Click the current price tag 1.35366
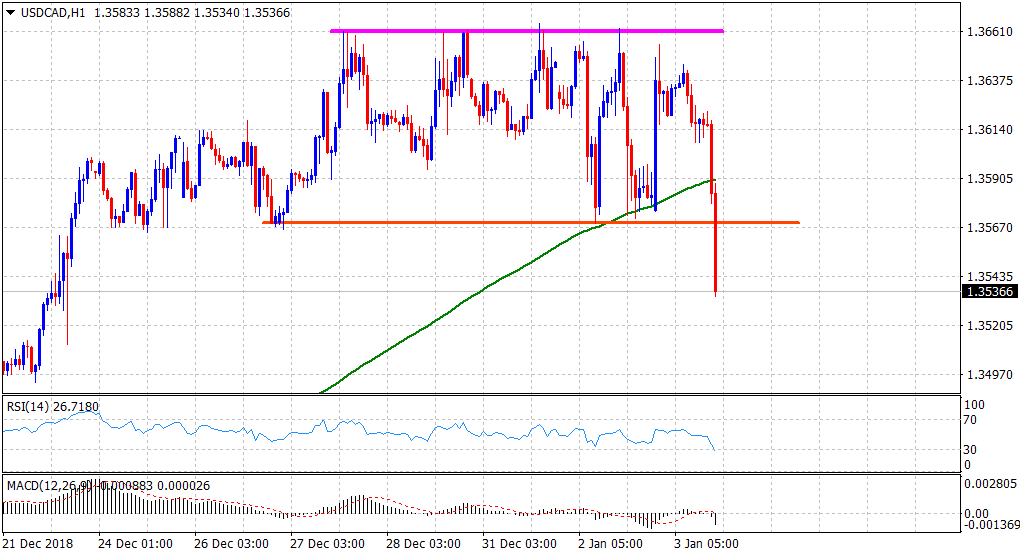The image size is (1020, 556). (988, 292)
